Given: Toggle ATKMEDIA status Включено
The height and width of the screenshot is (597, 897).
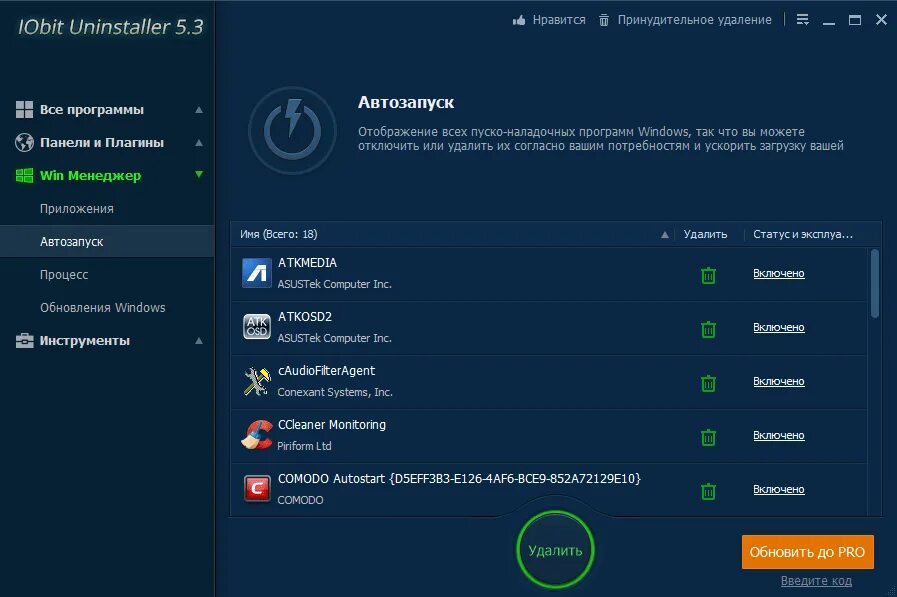Looking at the screenshot, I should pos(779,273).
